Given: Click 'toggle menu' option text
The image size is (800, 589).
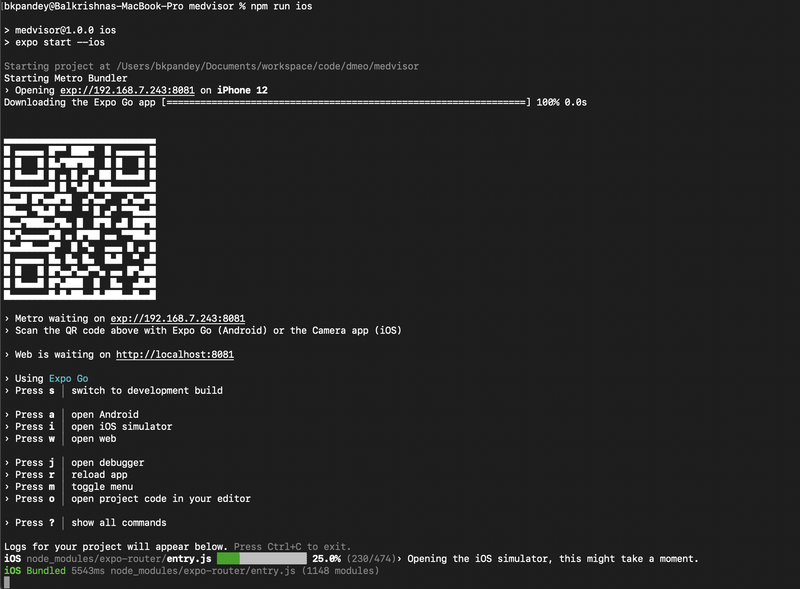Looking at the screenshot, I should pos(102,486).
